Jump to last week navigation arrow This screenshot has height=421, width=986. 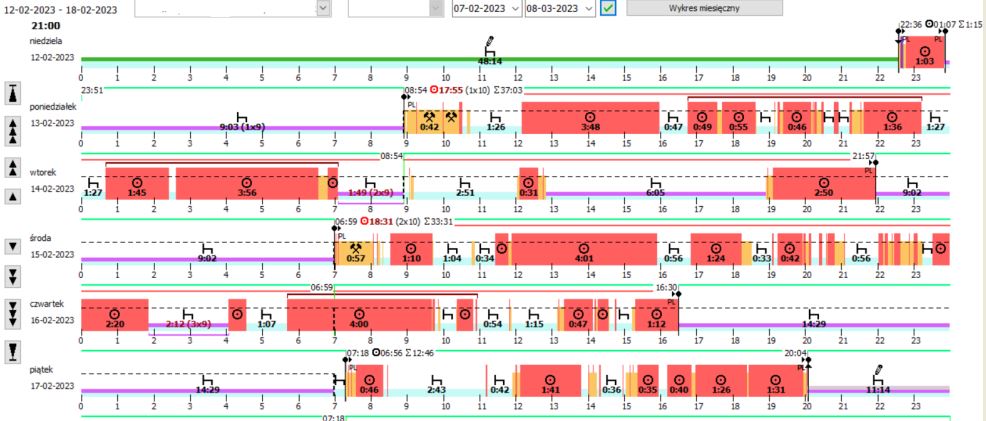click(x=12, y=350)
